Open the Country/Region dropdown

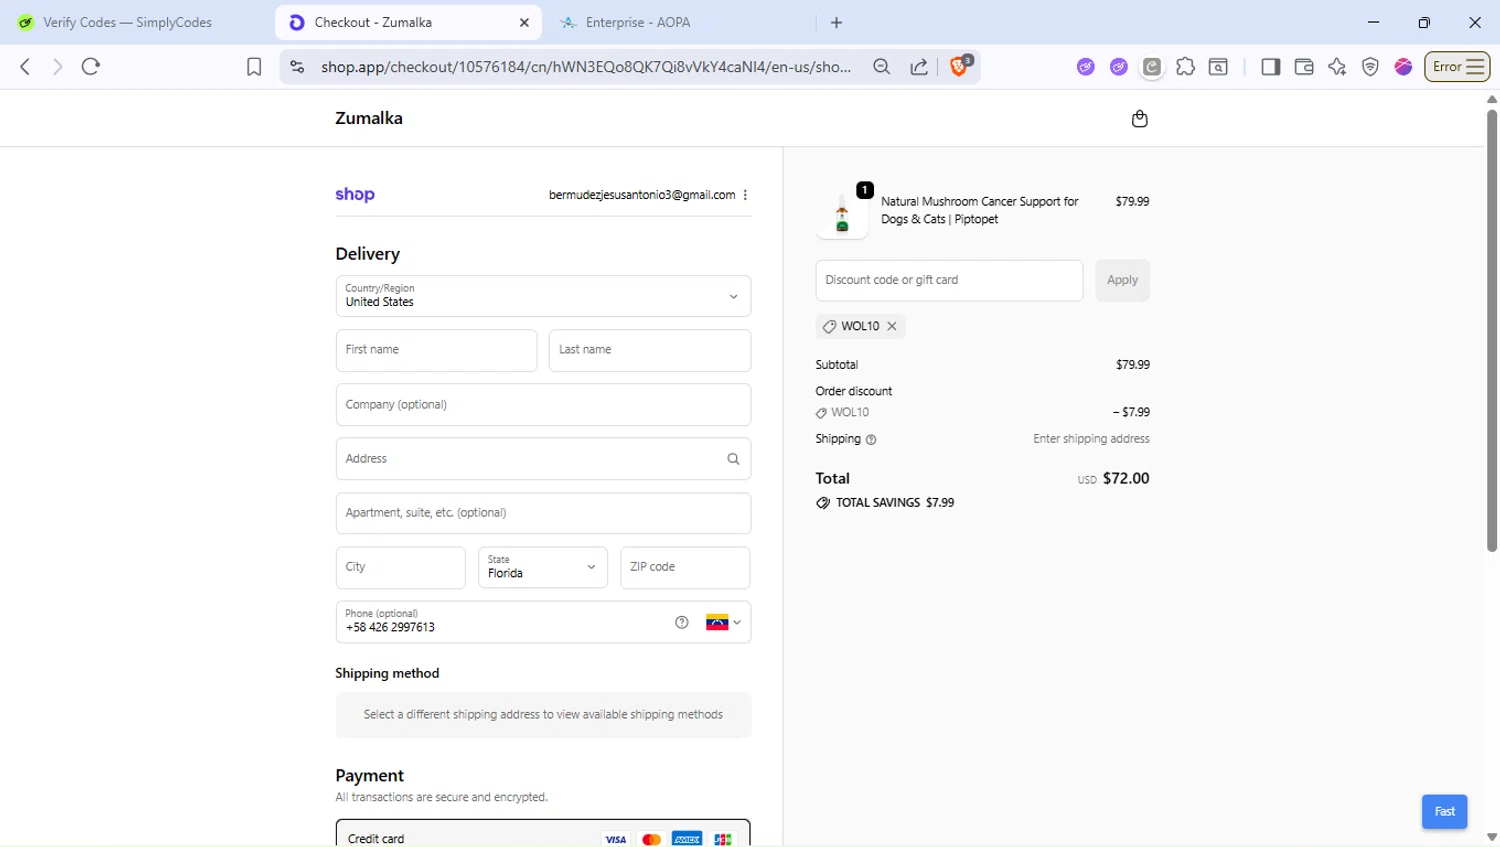pyautogui.click(x=543, y=296)
